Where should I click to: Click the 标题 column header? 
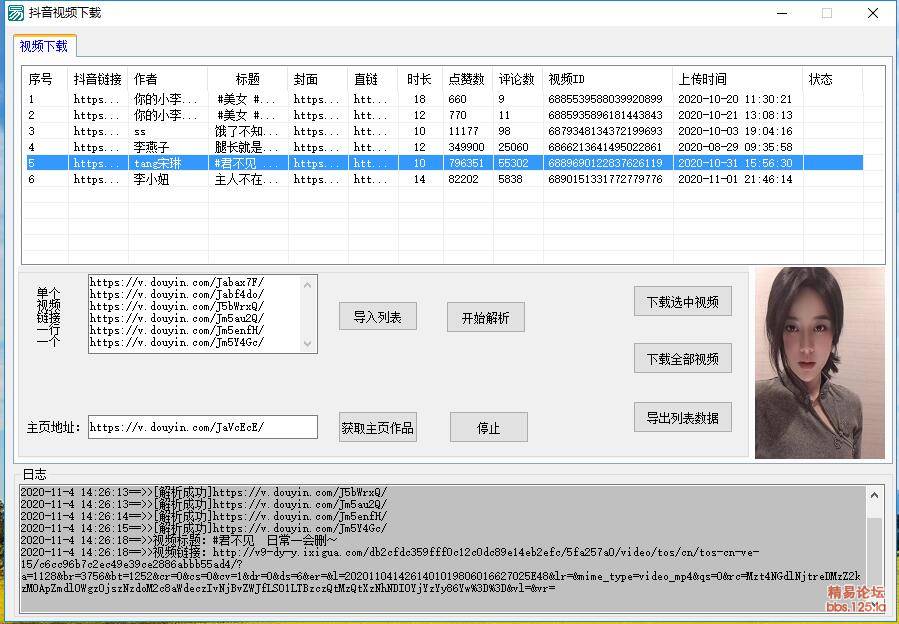click(x=248, y=79)
